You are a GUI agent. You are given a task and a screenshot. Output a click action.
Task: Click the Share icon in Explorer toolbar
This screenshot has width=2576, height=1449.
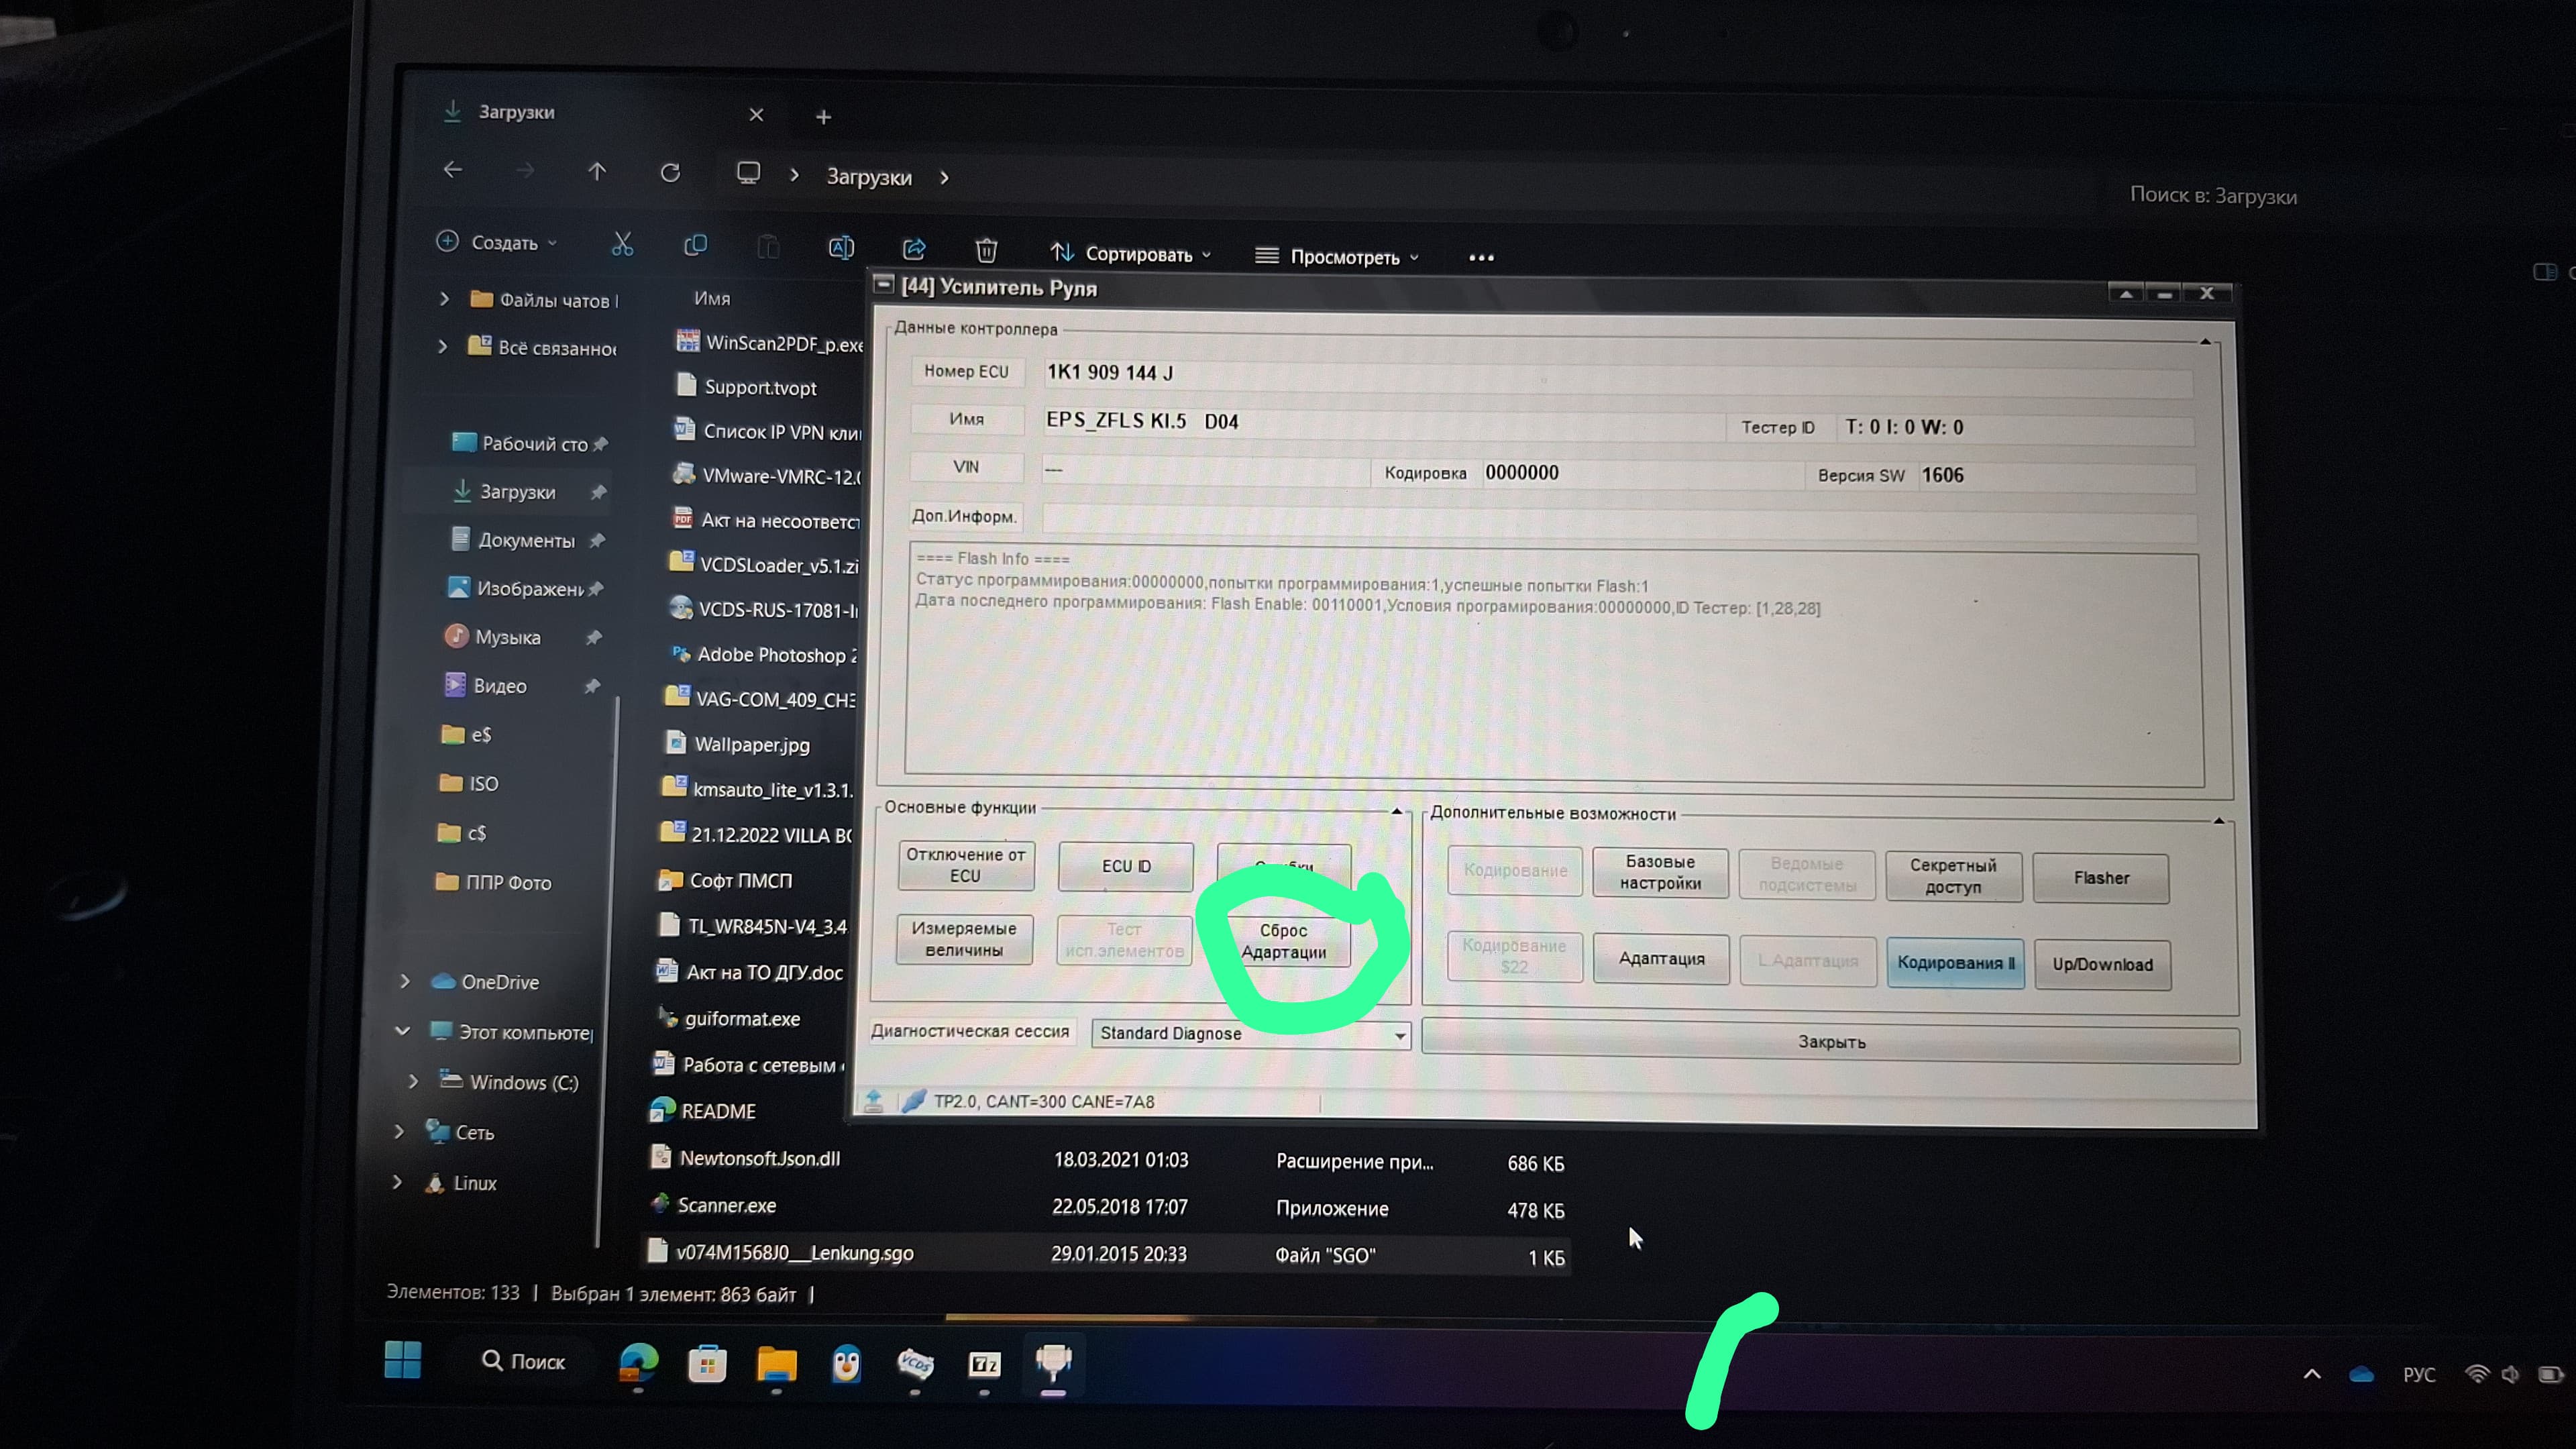[914, 249]
